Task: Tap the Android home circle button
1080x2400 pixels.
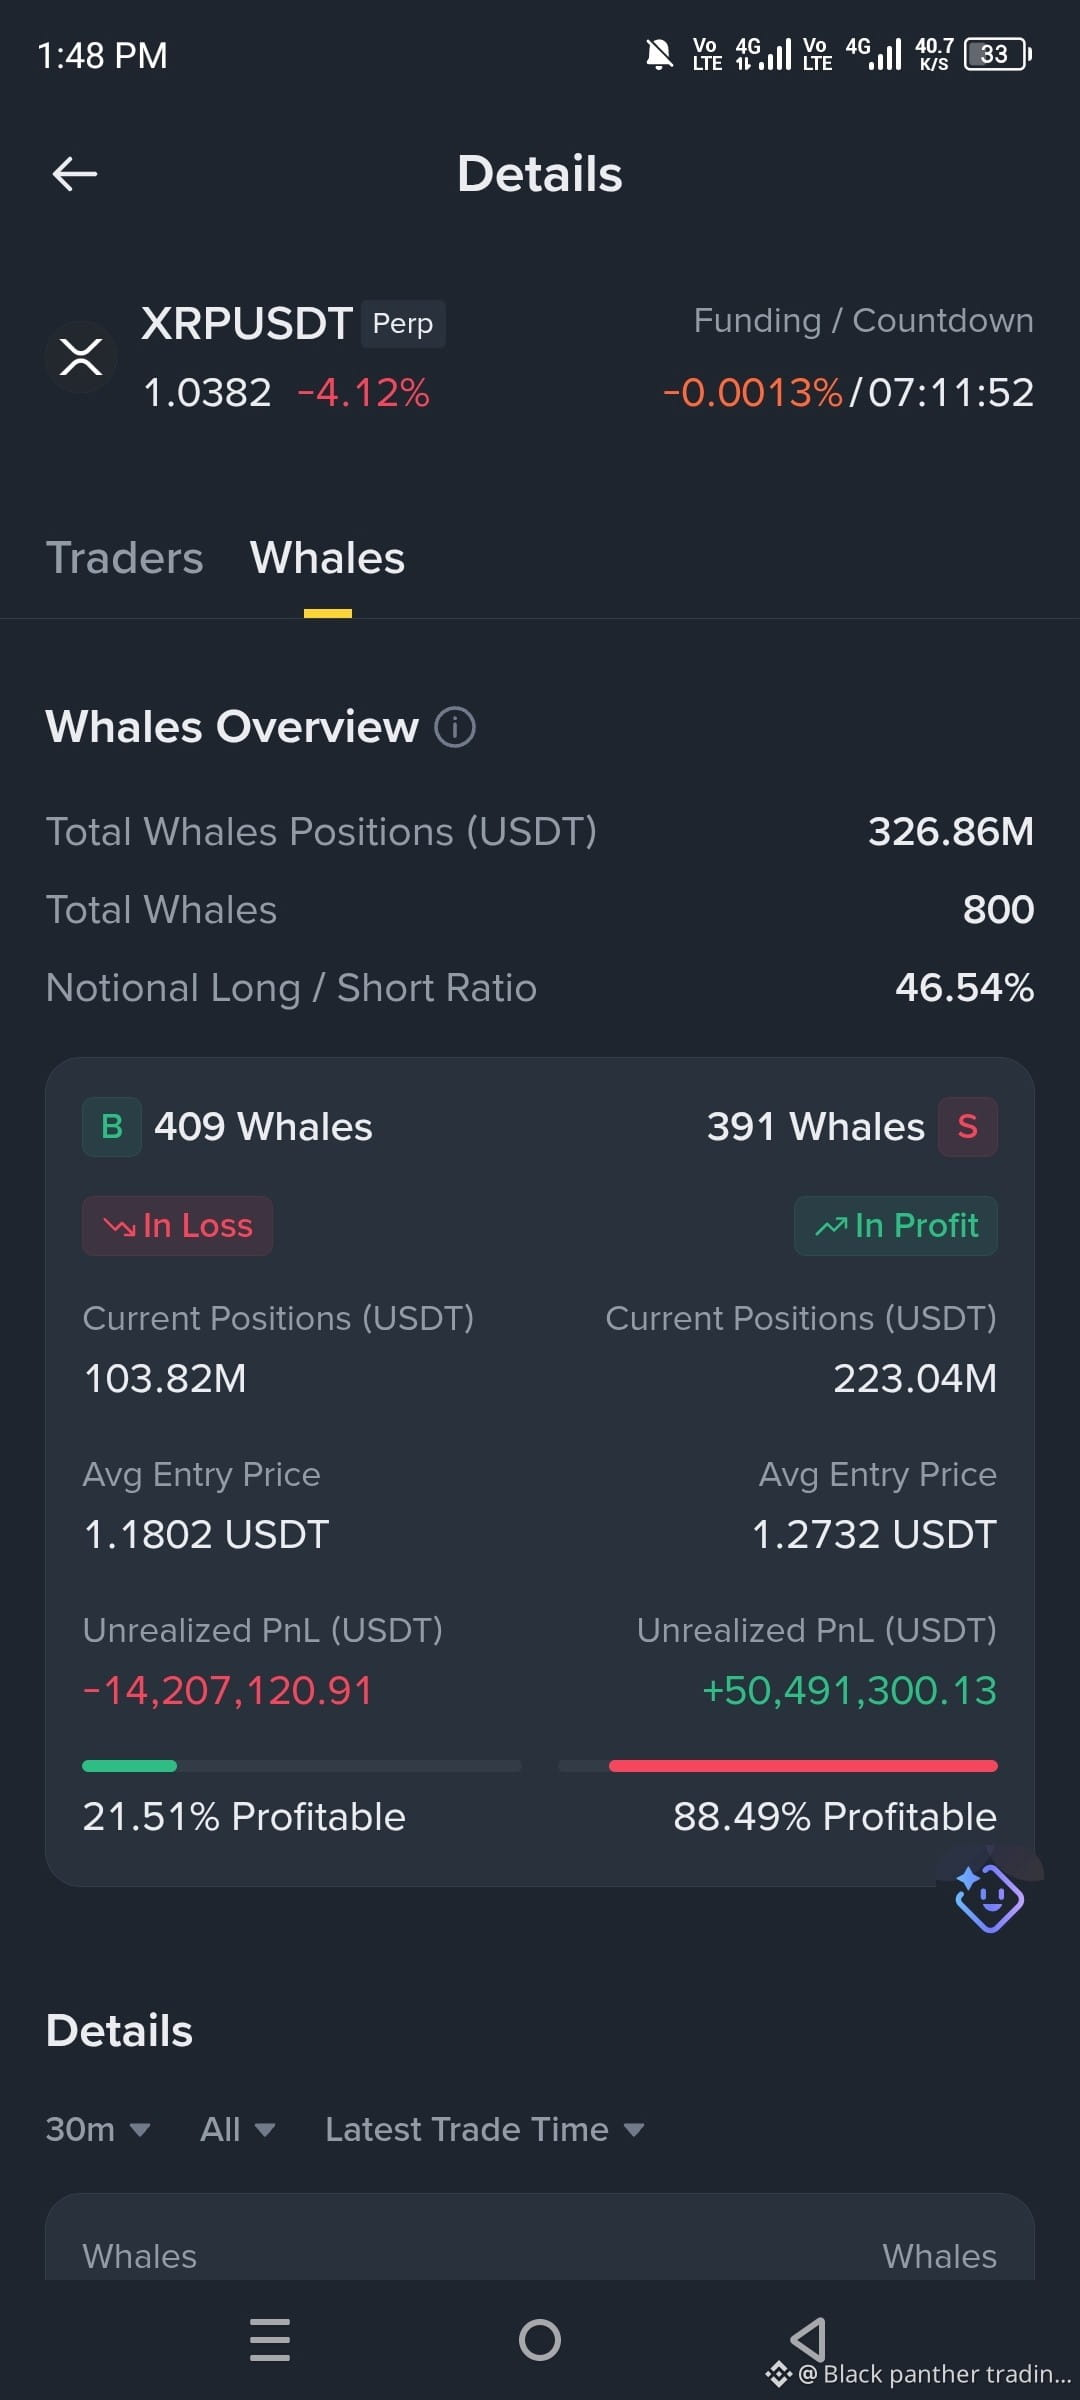Action: click(x=540, y=2340)
